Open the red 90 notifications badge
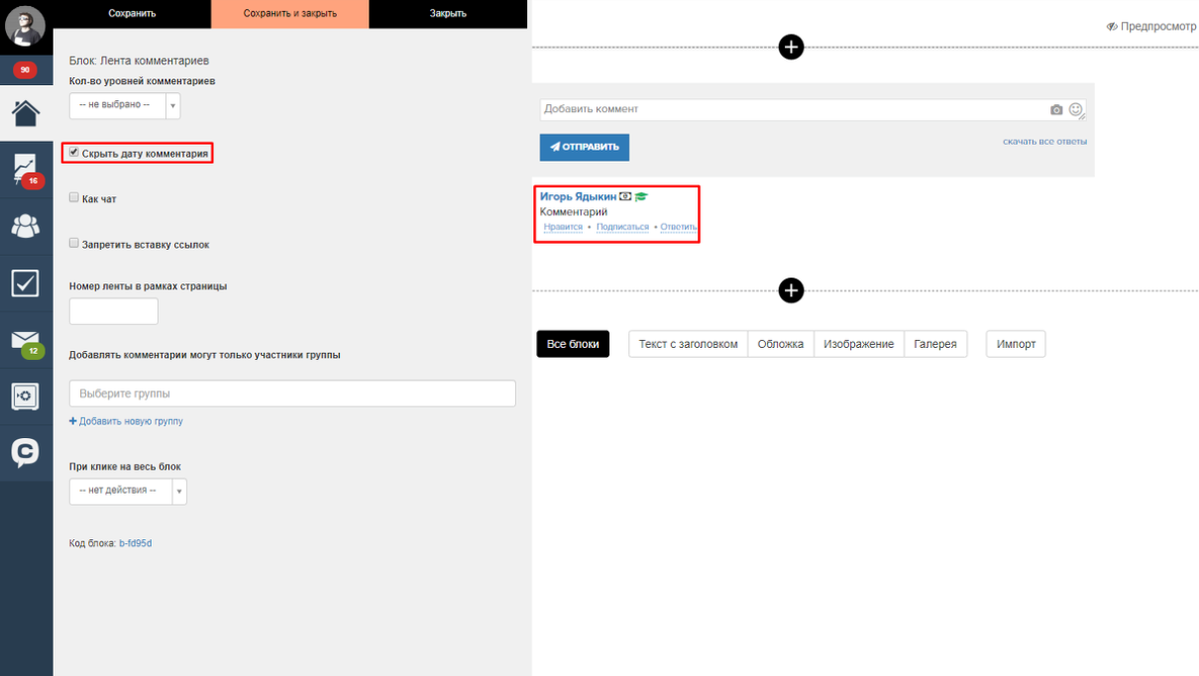Image resolution: width=1199 pixels, height=676 pixels. [x=25, y=70]
